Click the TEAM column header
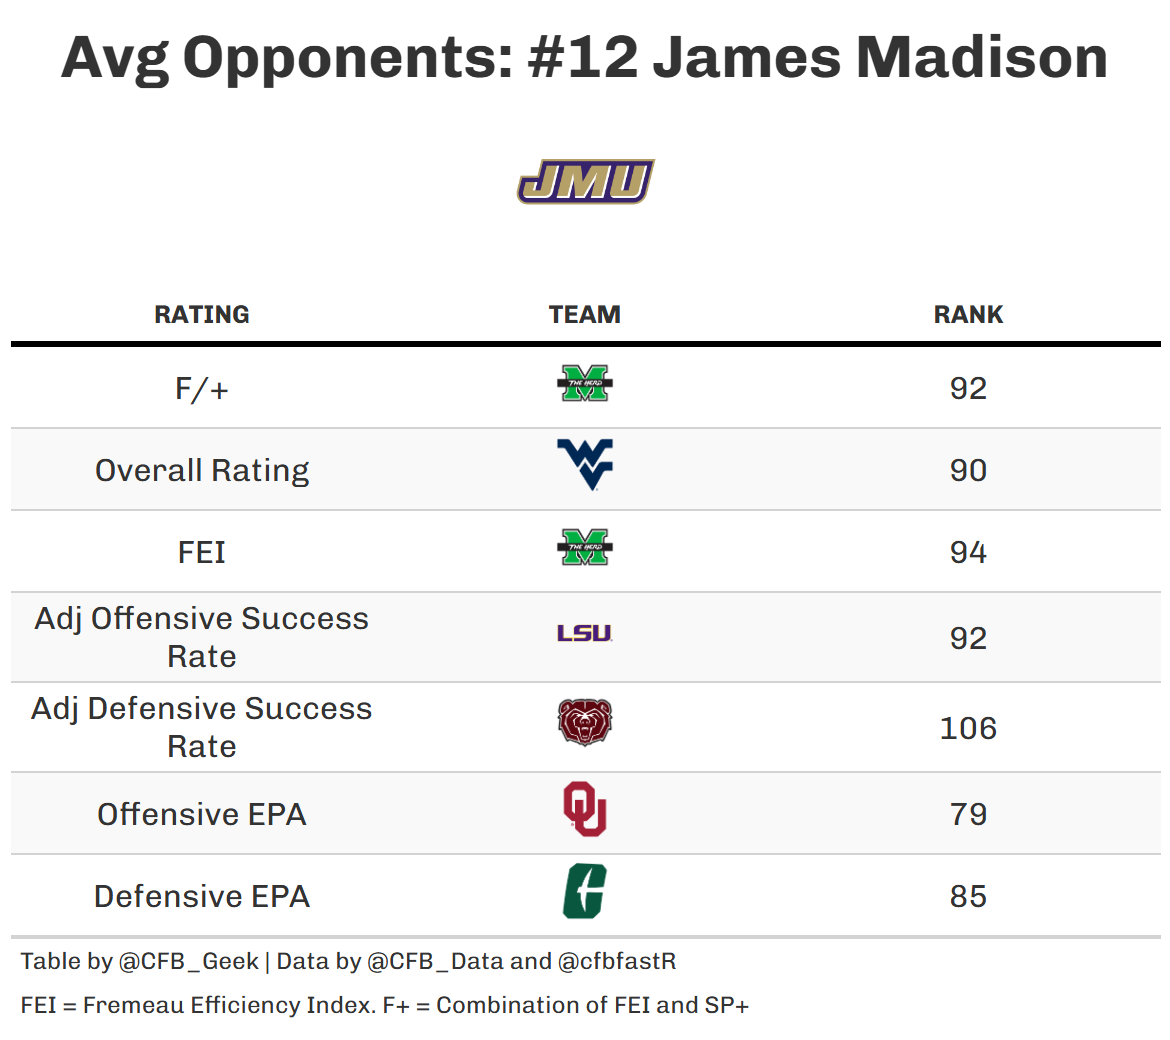 pos(585,314)
